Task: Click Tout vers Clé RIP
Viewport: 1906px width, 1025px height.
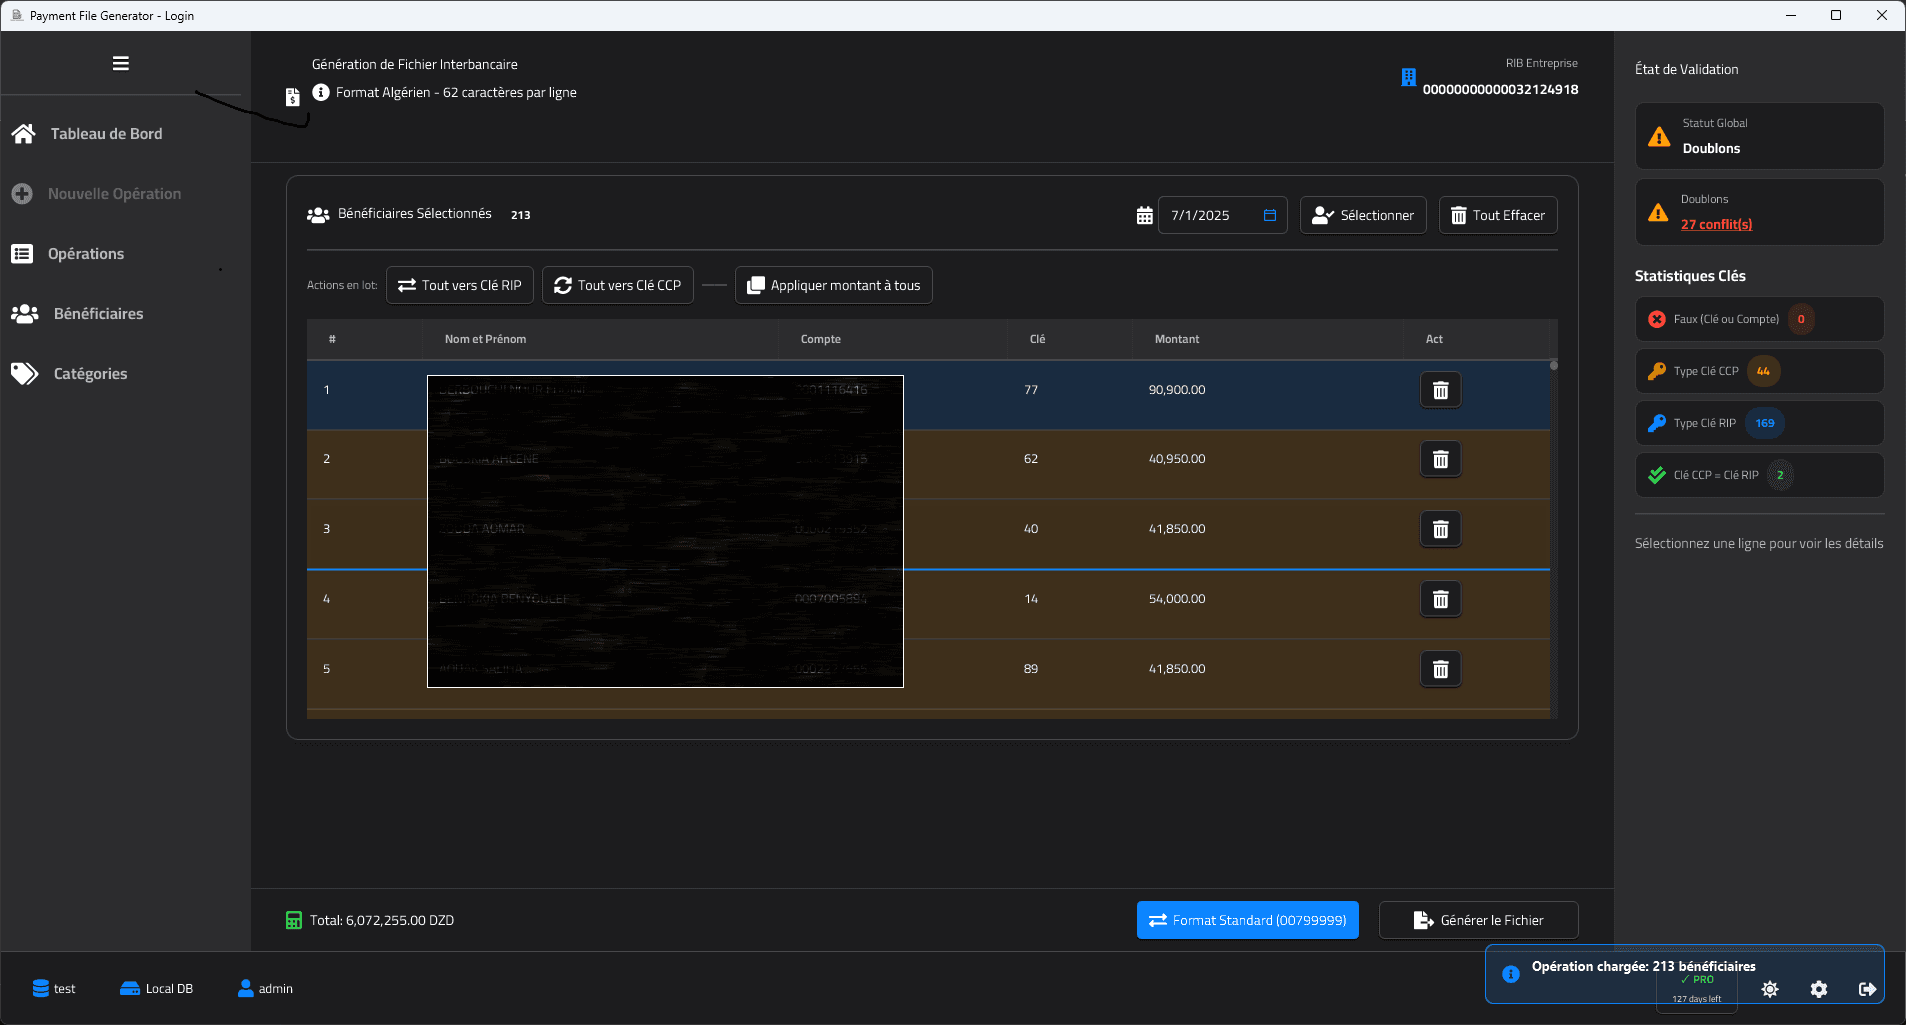Action: pos(460,285)
